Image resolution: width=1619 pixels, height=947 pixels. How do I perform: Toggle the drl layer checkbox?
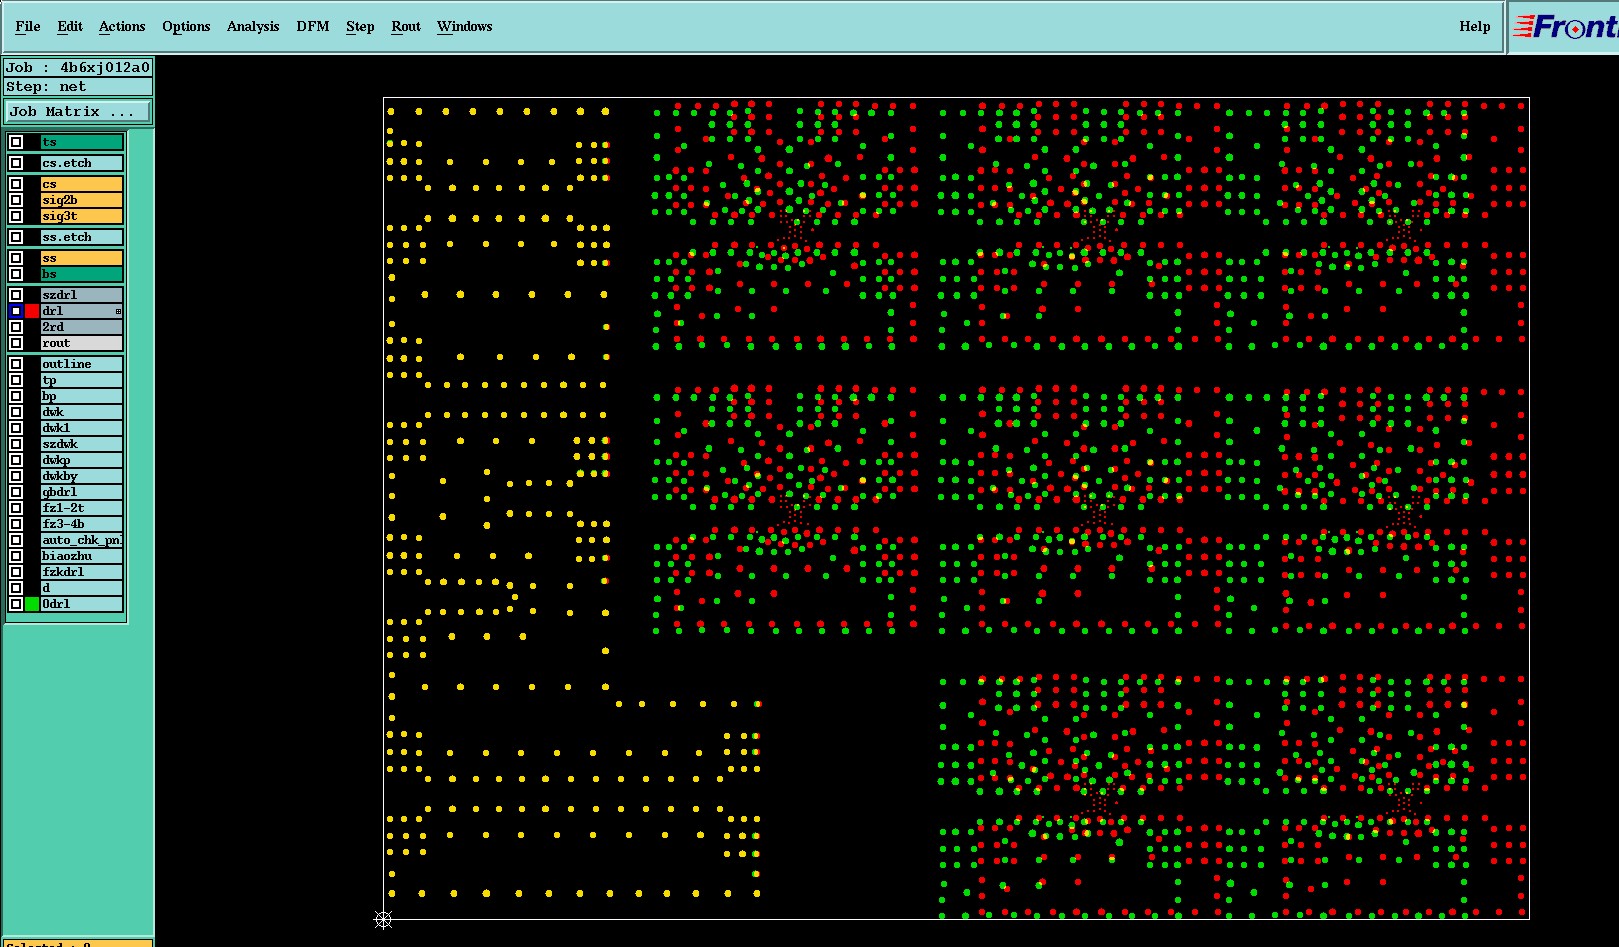coord(16,311)
